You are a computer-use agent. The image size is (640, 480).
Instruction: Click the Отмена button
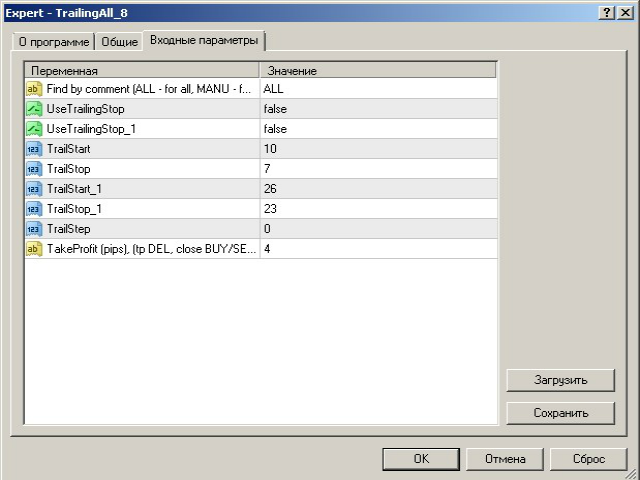[505, 459]
